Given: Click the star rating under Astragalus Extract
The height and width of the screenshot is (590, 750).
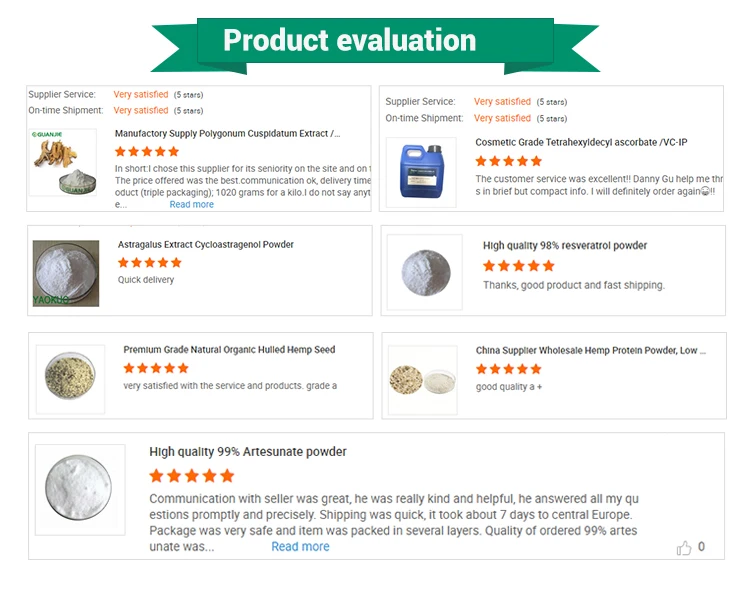Looking at the screenshot, I should pyautogui.click(x=150, y=262).
